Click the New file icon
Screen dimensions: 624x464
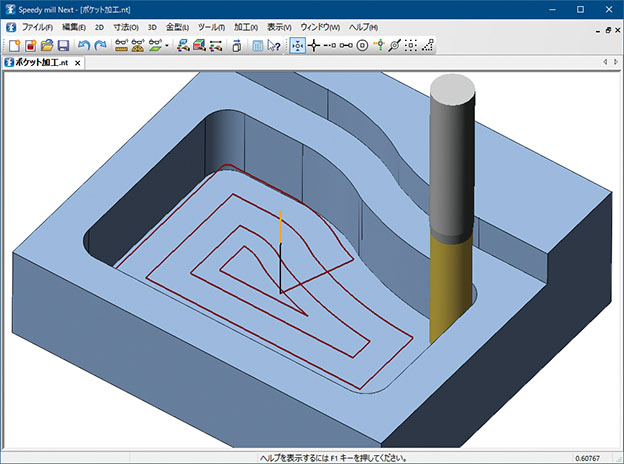pyautogui.click(x=13, y=46)
